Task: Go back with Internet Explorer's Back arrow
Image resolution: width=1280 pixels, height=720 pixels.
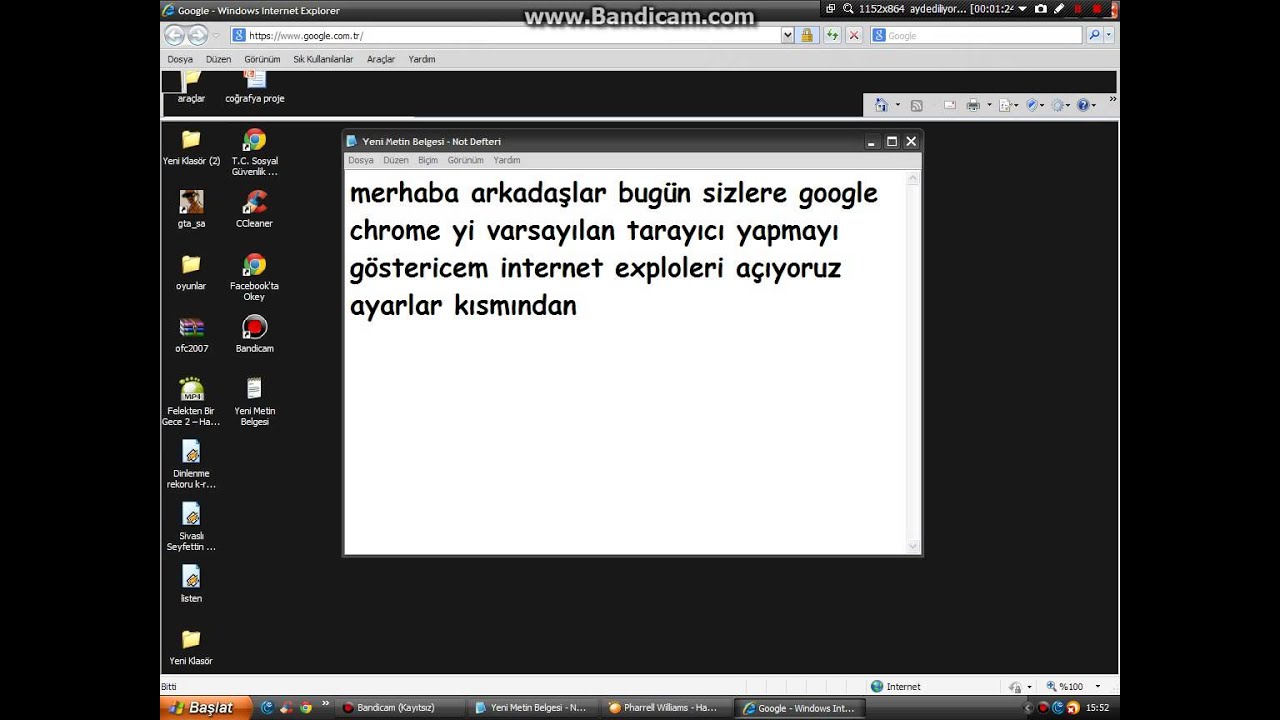Action: pos(174,35)
